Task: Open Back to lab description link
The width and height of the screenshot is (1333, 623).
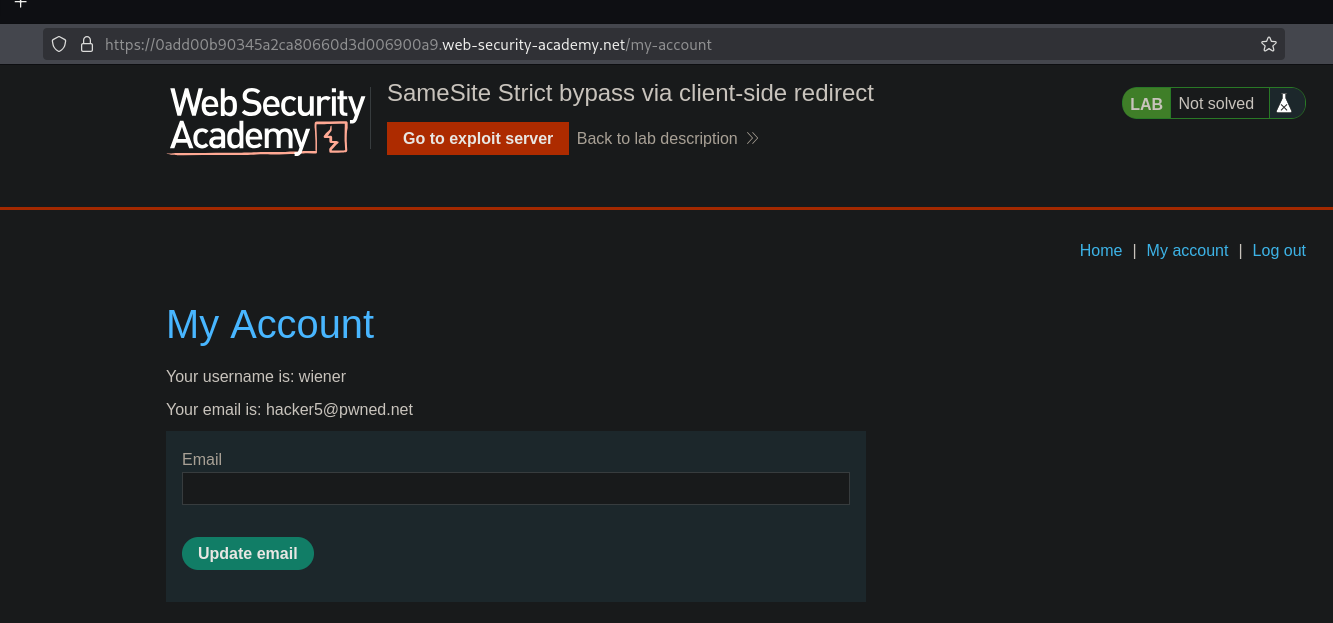Action: pos(657,138)
